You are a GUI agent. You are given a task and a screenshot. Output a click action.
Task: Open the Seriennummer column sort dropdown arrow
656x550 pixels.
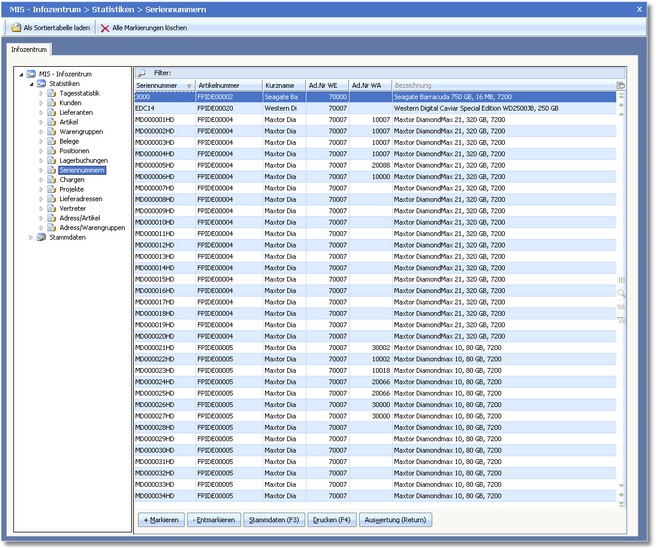[188, 86]
